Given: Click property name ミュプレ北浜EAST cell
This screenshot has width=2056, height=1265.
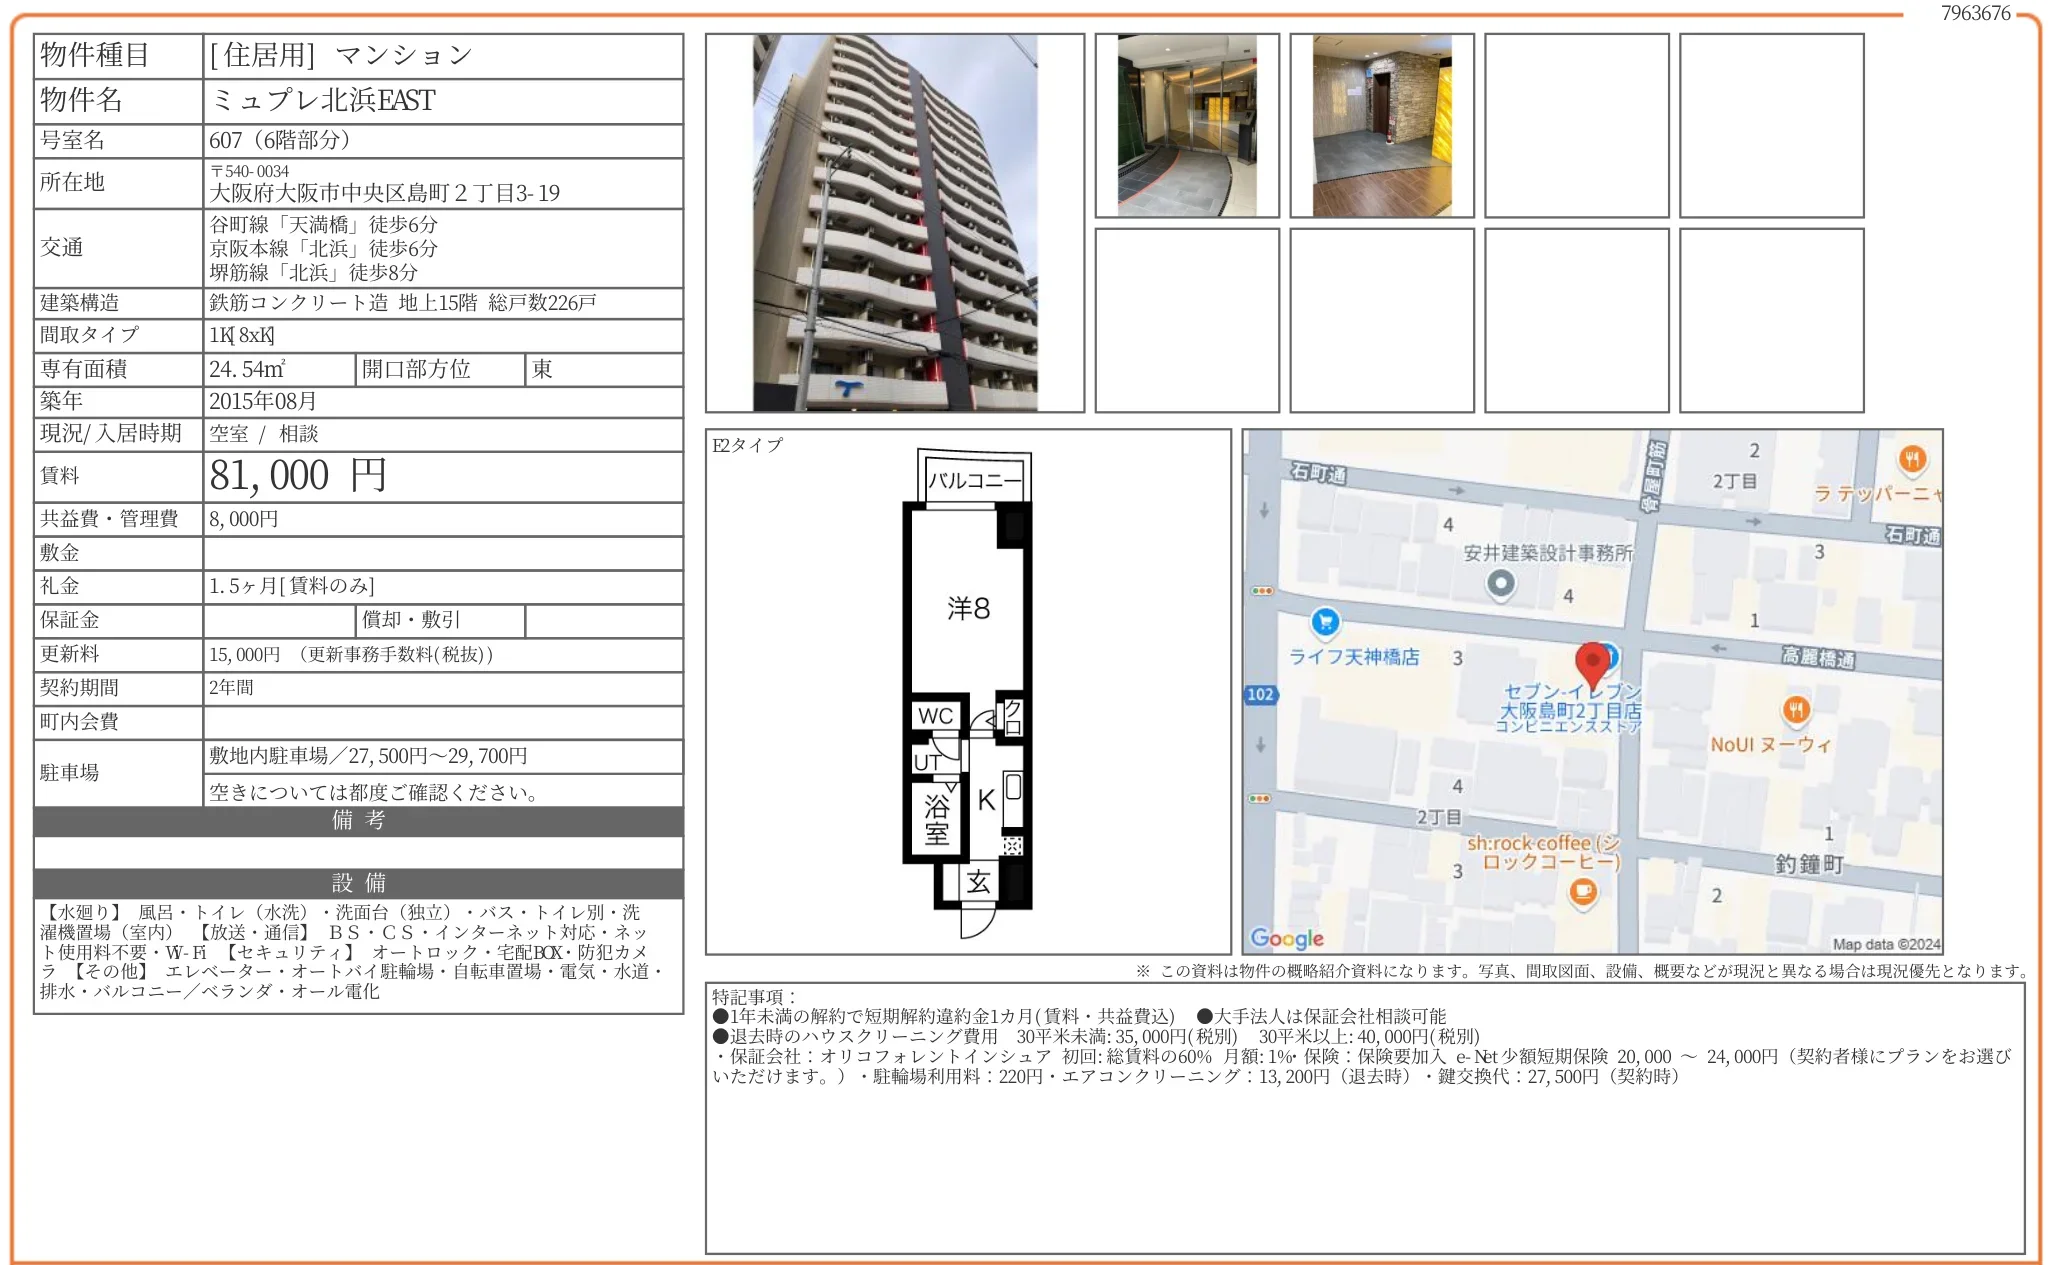Looking at the screenshot, I should [323, 101].
